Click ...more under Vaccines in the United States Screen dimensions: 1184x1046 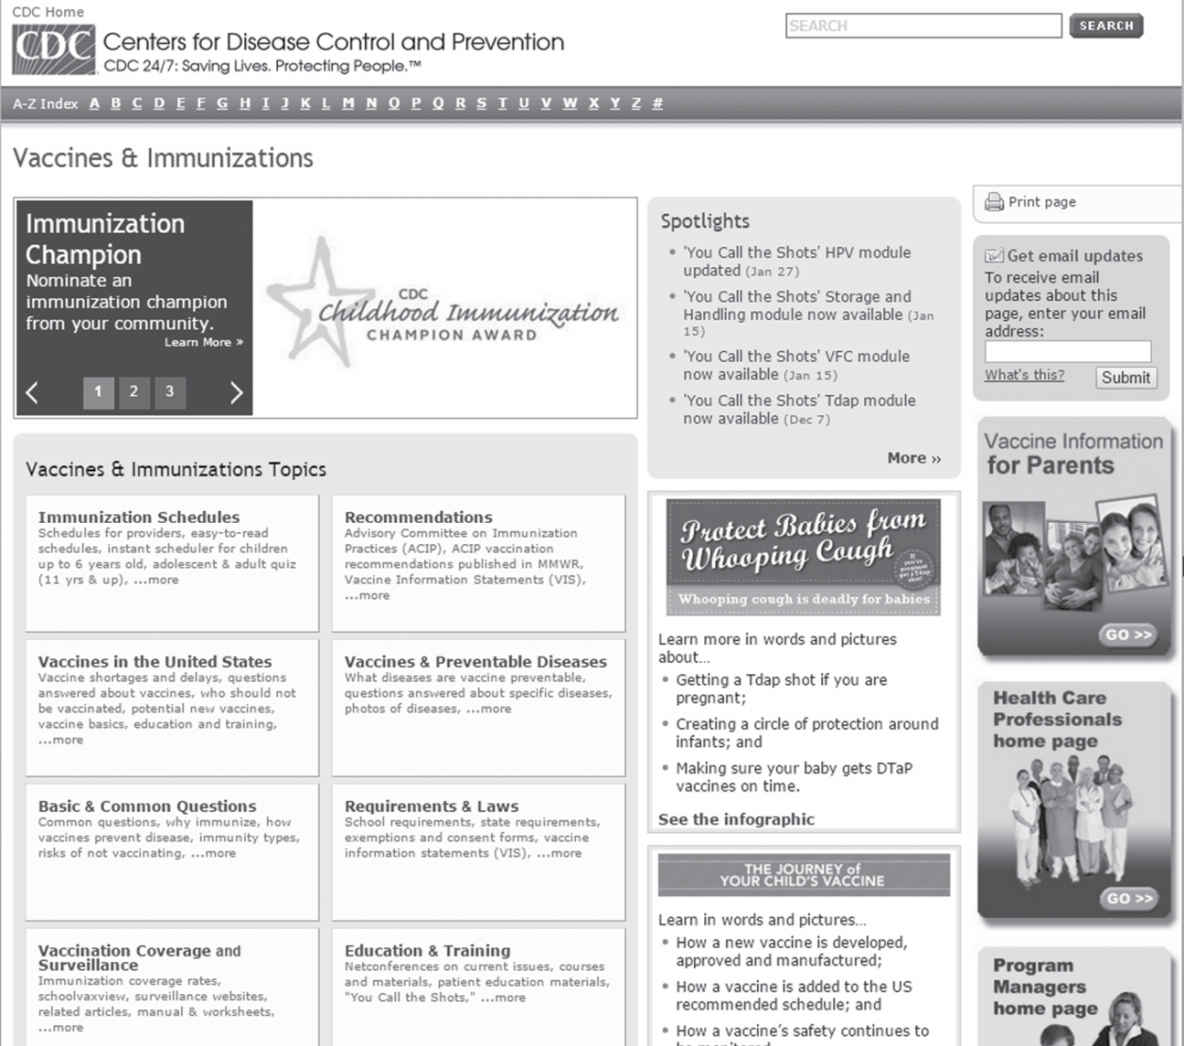coord(60,739)
